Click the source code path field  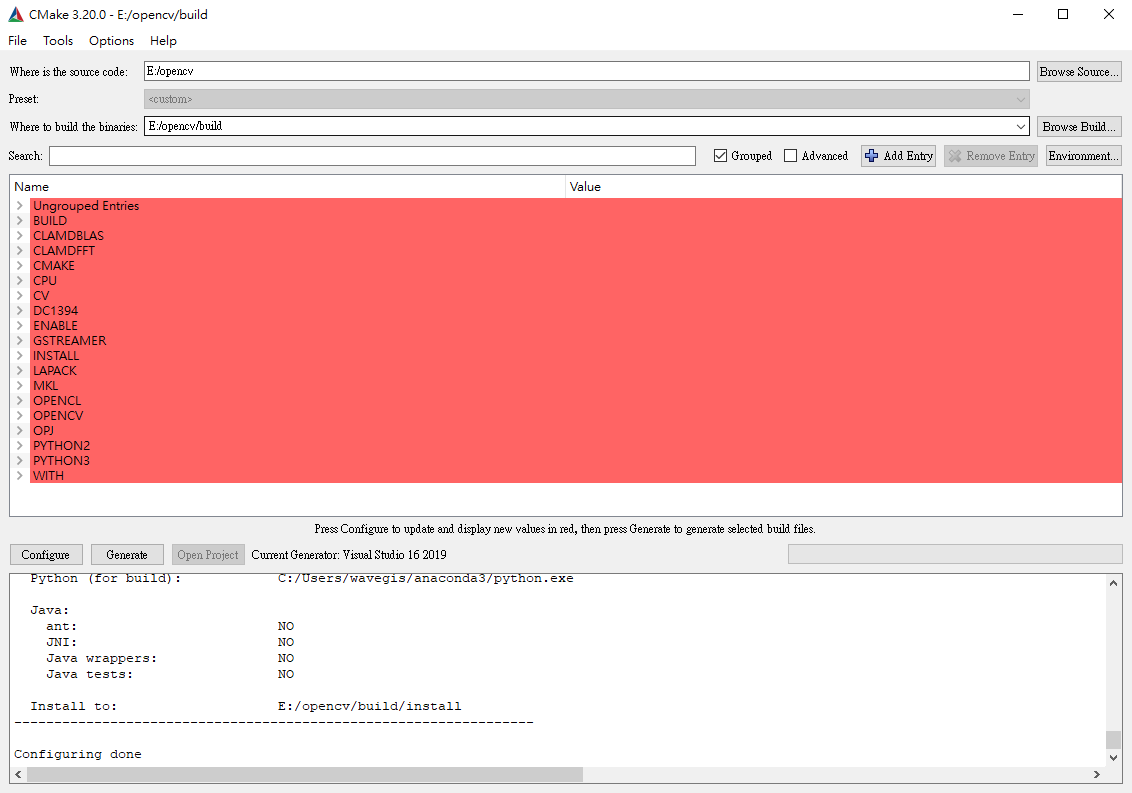[x=586, y=71]
